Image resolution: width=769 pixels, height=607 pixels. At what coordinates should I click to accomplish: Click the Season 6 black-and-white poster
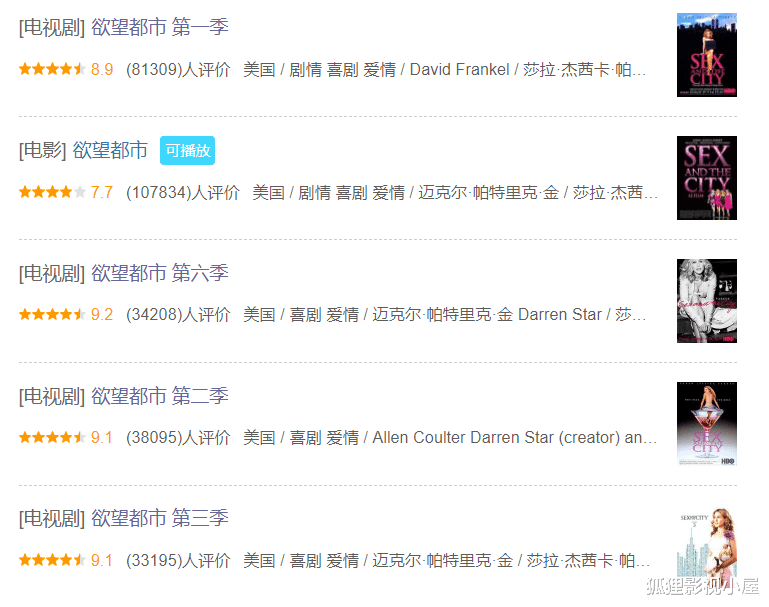pos(707,301)
